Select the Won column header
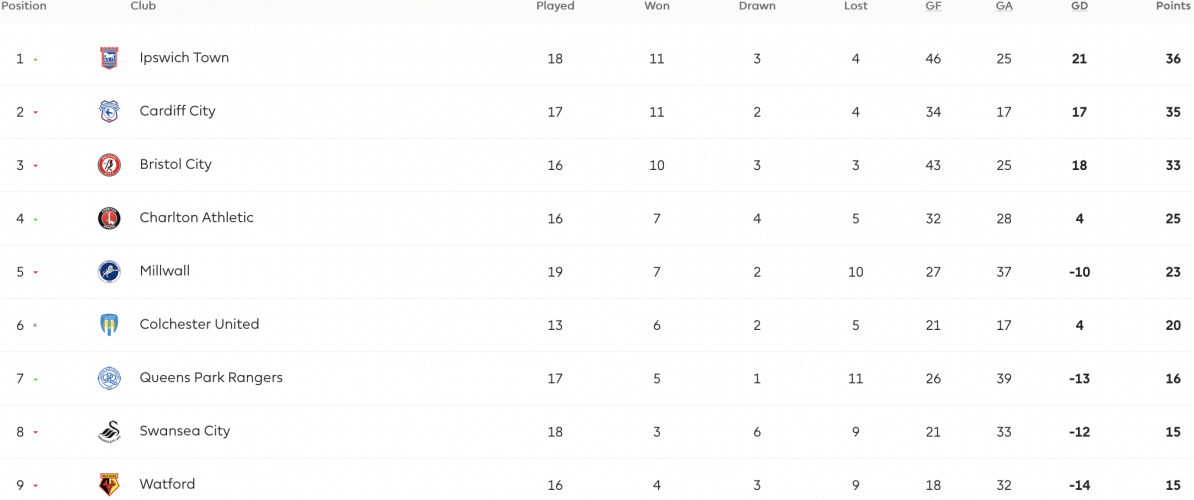The width and height of the screenshot is (1194, 500). (x=656, y=6)
